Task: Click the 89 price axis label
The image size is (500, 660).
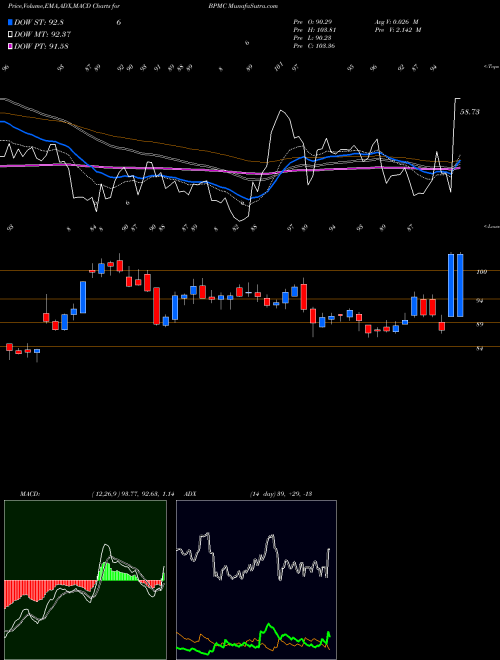Action: tap(480, 325)
